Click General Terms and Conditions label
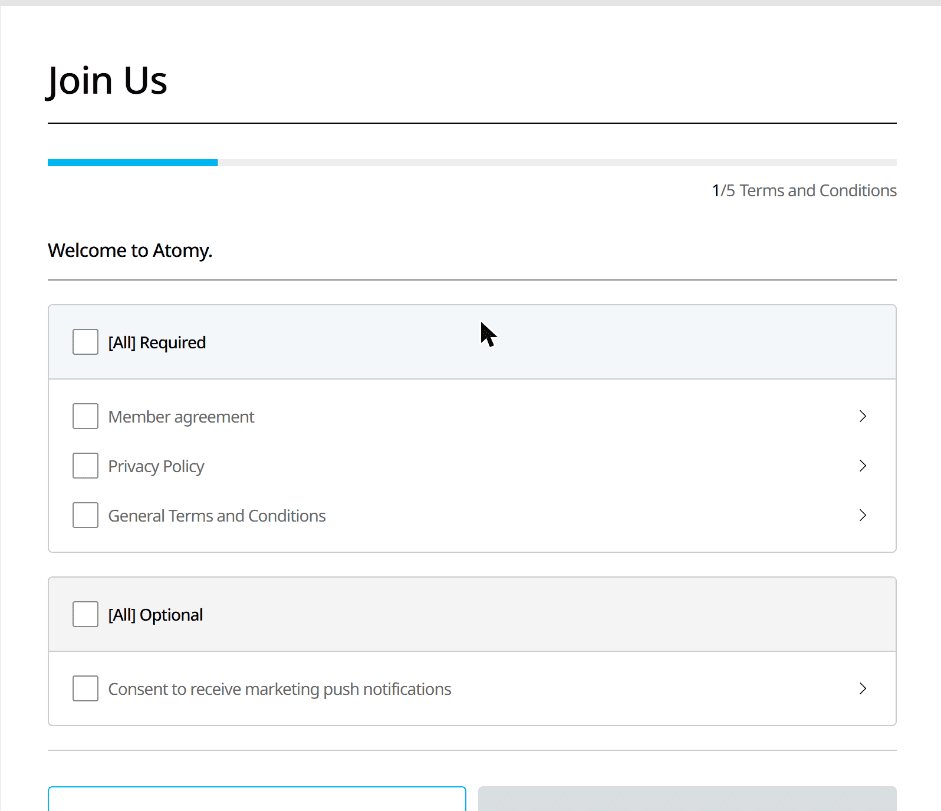Viewport: 941px width, 811px height. click(217, 516)
